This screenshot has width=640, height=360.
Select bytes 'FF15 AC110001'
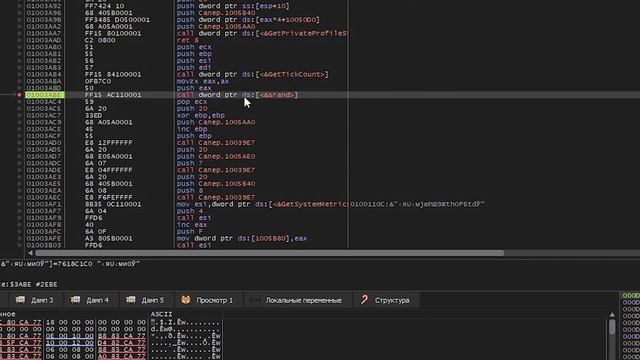pos(113,95)
